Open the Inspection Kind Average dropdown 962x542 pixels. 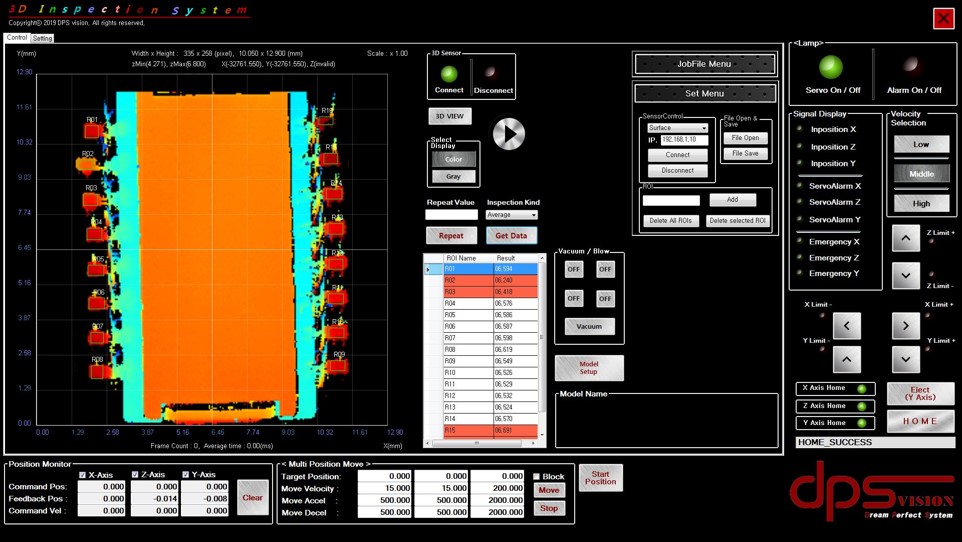pos(512,215)
